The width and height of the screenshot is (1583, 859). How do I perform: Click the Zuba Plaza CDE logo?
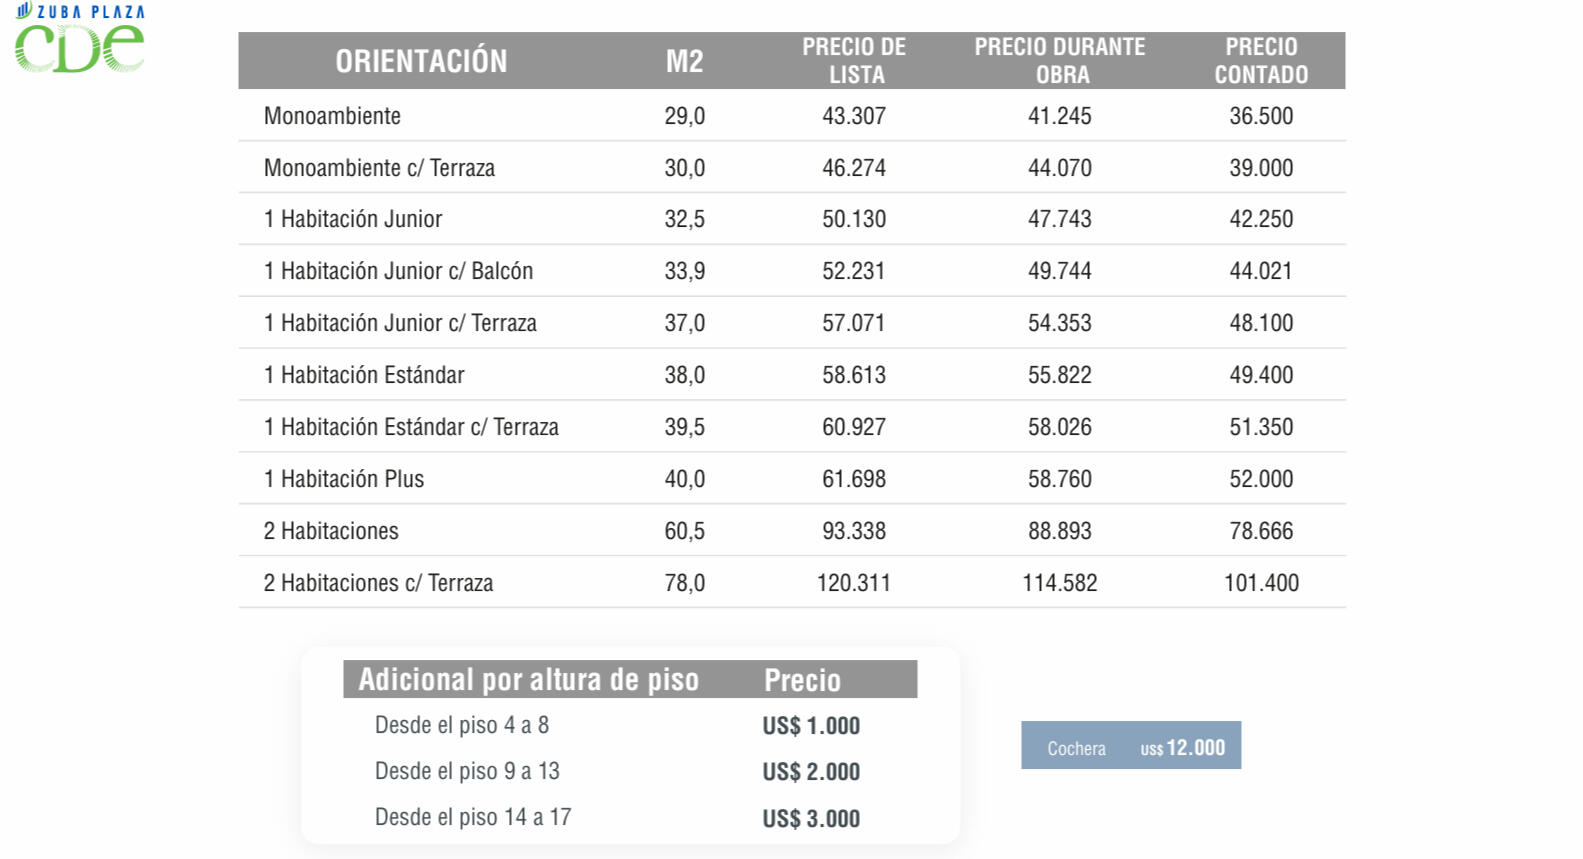point(80,38)
